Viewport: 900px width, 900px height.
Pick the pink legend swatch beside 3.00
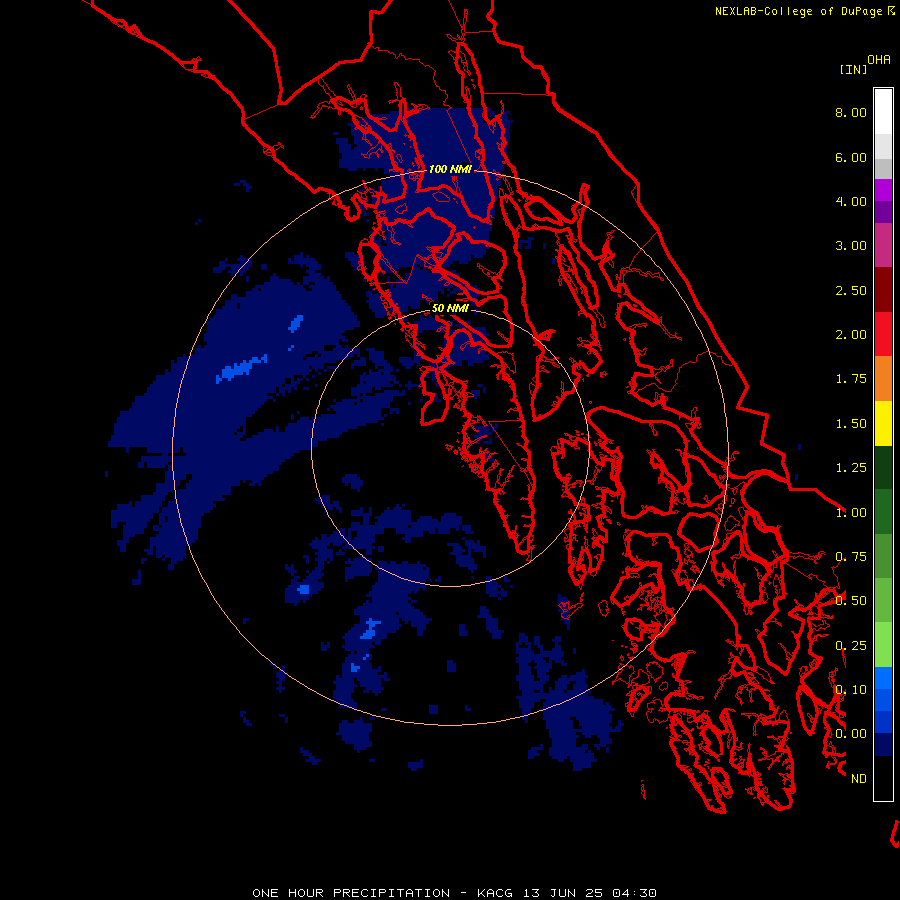click(x=883, y=245)
